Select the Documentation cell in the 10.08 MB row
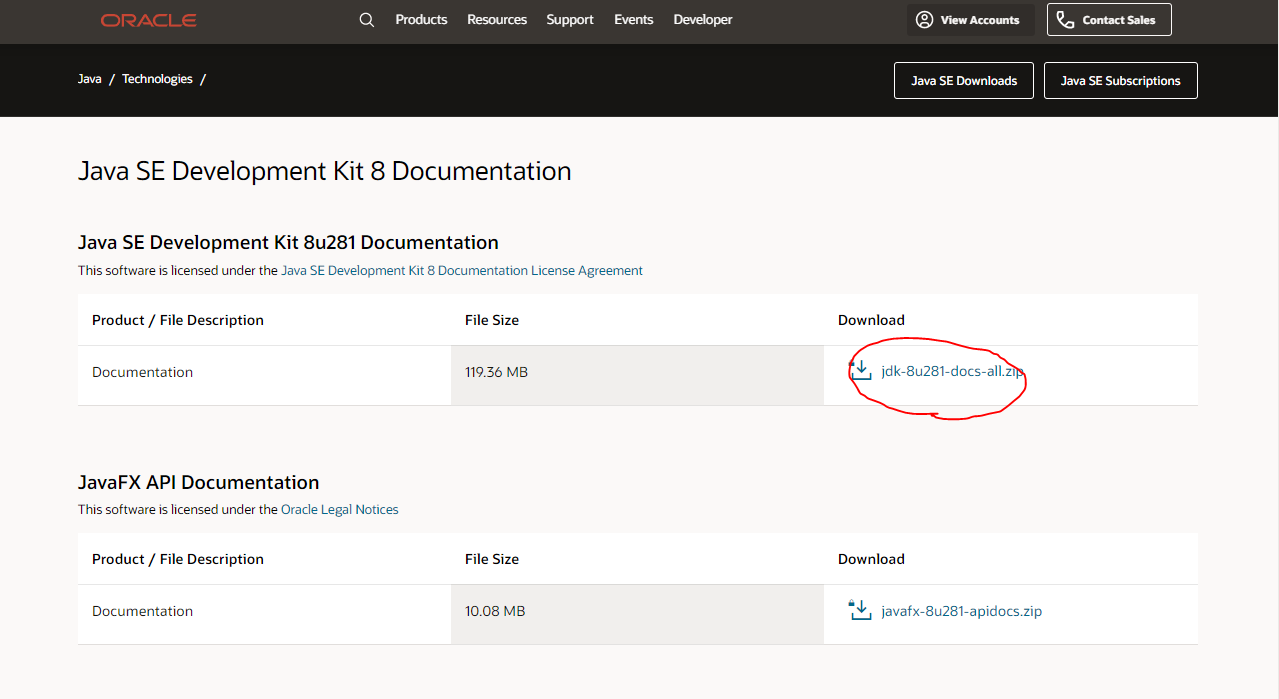Image resolution: width=1279 pixels, height=699 pixels. 264,614
